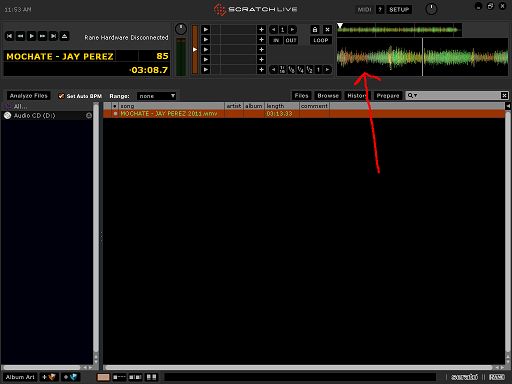Toggle the Album Art display
This screenshot has height=384, width=512.
pos(20,377)
